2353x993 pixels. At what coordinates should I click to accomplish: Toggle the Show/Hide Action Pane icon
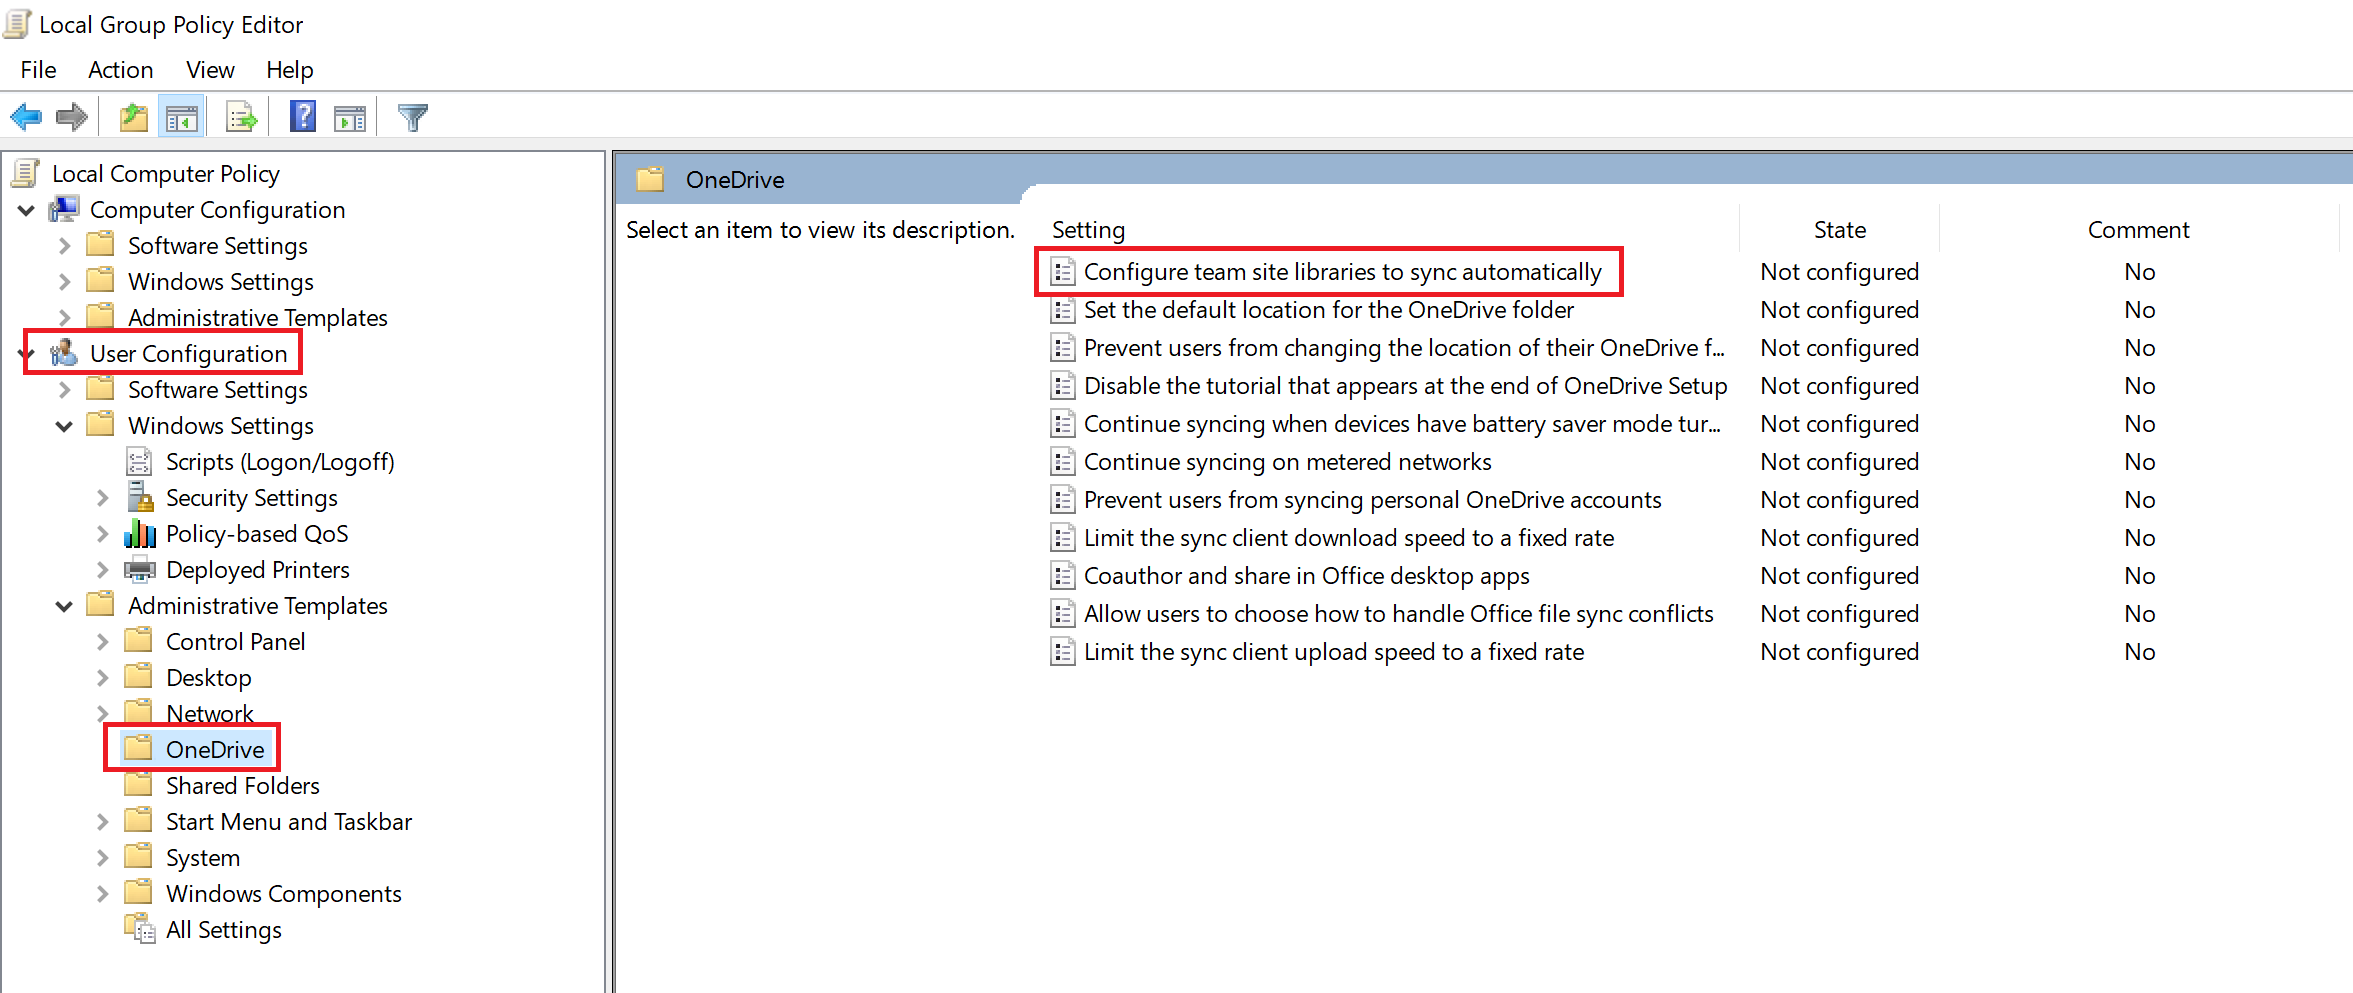350,118
